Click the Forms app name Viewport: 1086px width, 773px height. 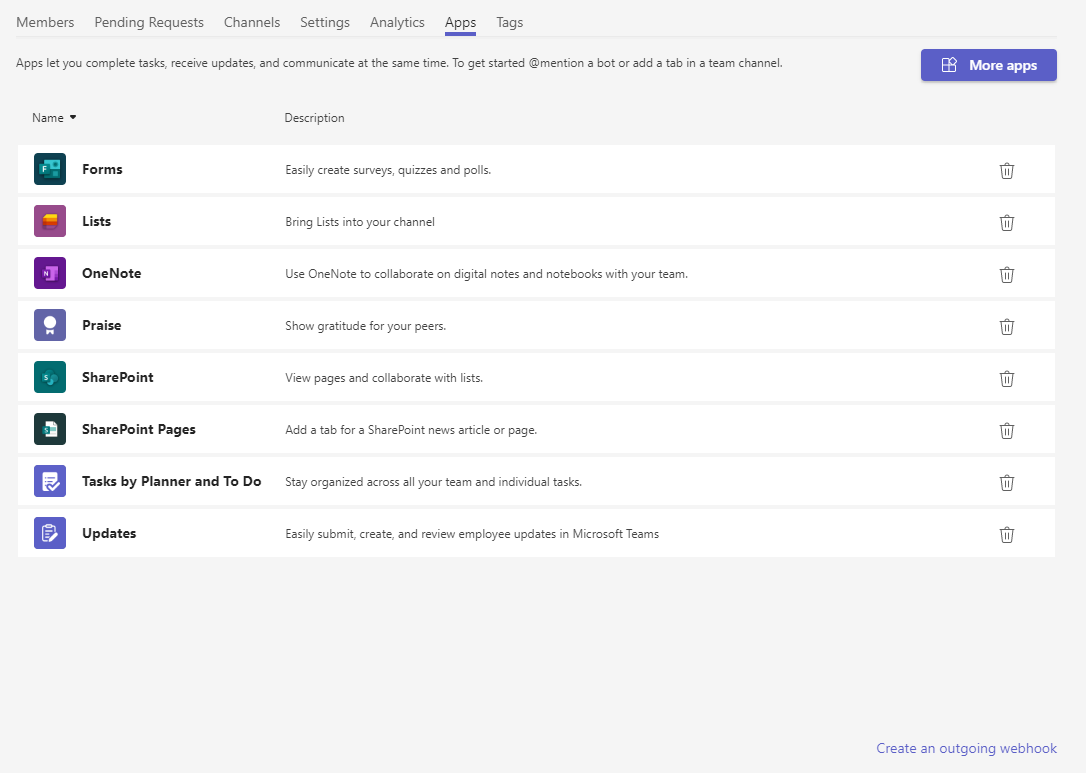pos(103,169)
